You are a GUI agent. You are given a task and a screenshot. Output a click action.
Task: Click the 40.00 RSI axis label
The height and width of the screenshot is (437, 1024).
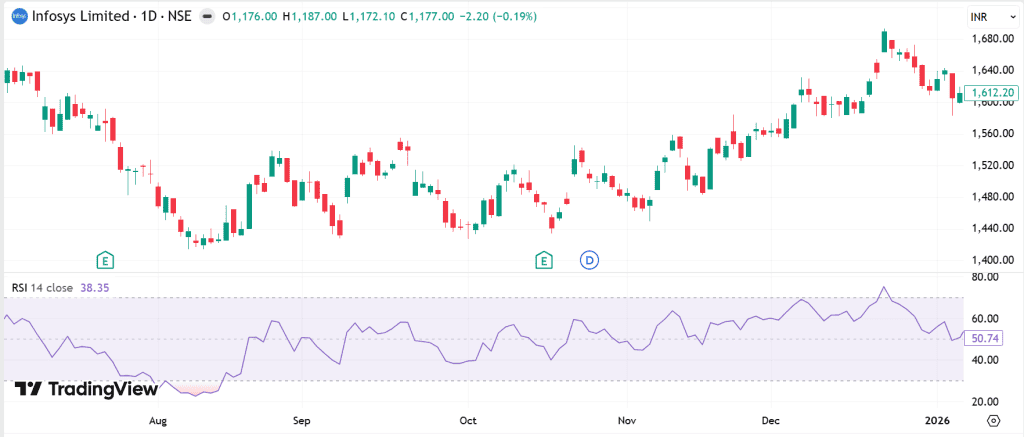point(985,360)
